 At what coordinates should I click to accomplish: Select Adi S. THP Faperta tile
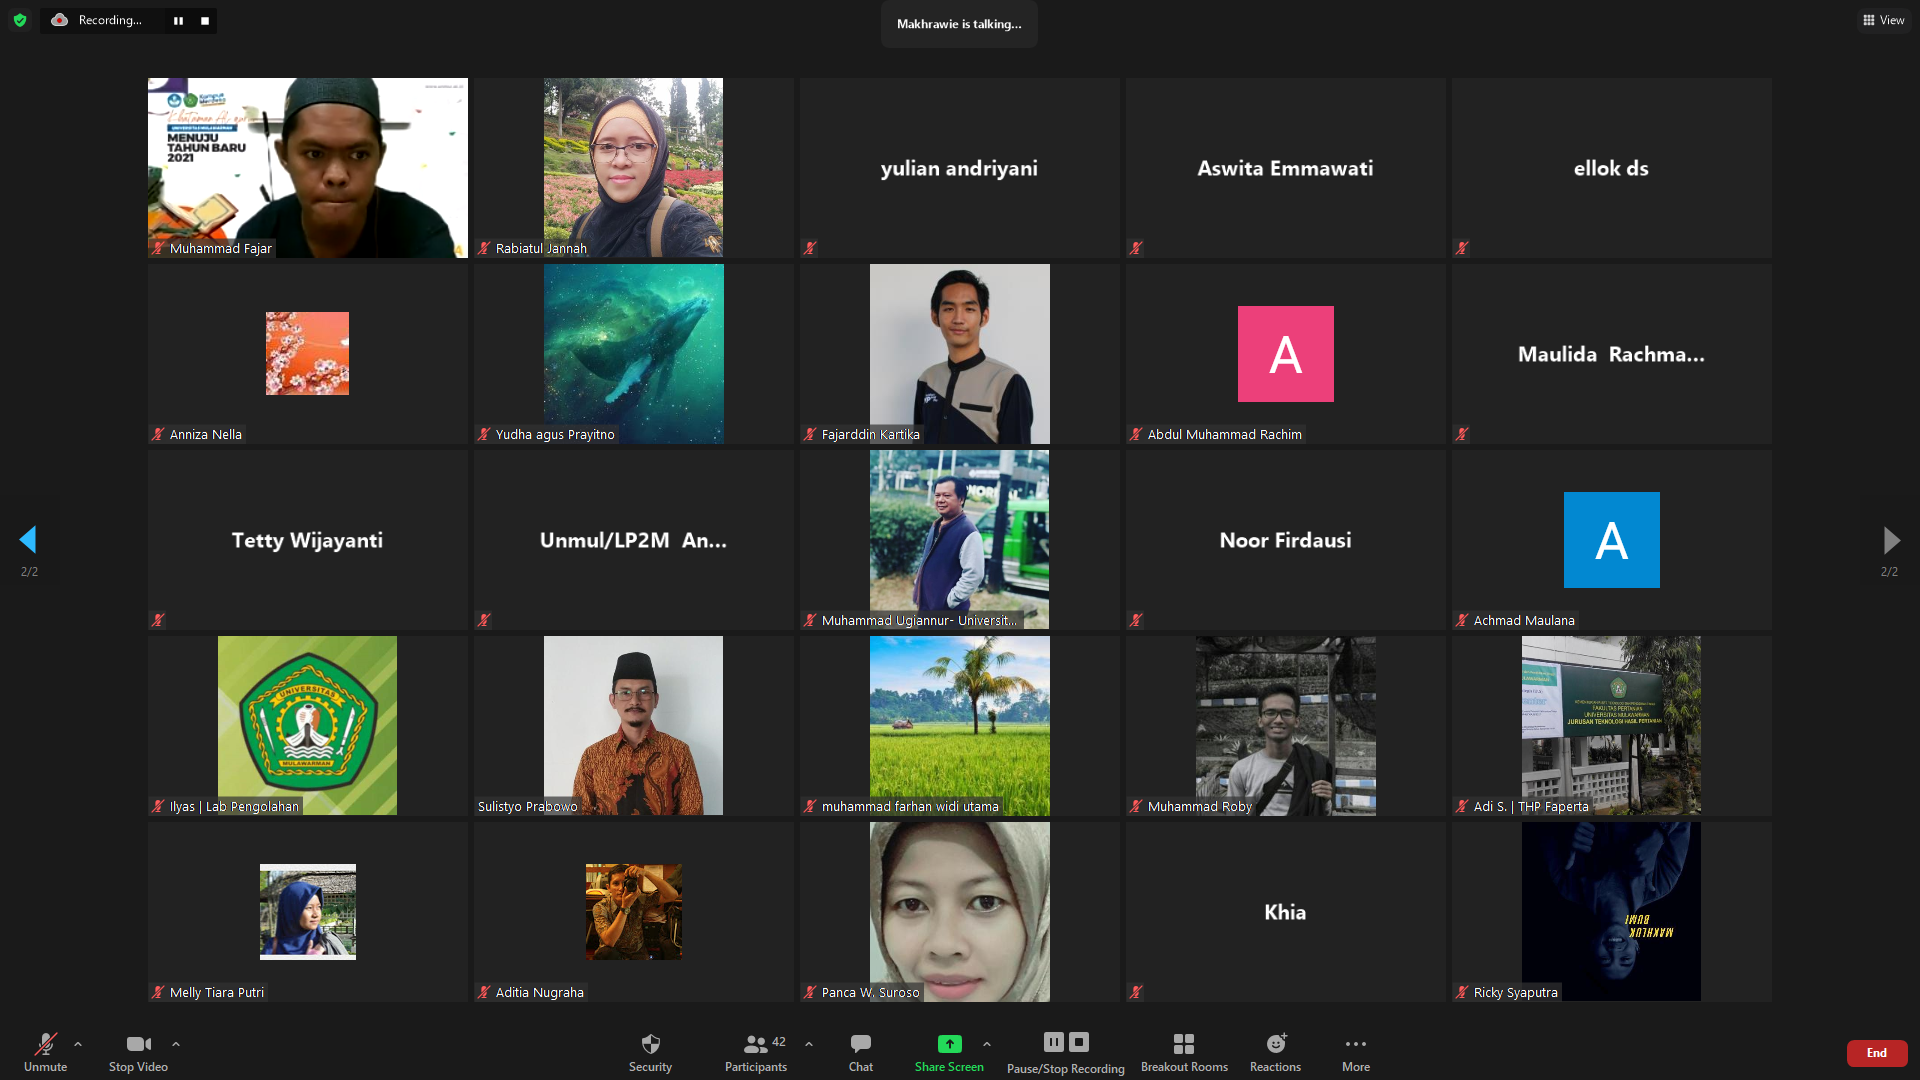[x=1611, y=726]
